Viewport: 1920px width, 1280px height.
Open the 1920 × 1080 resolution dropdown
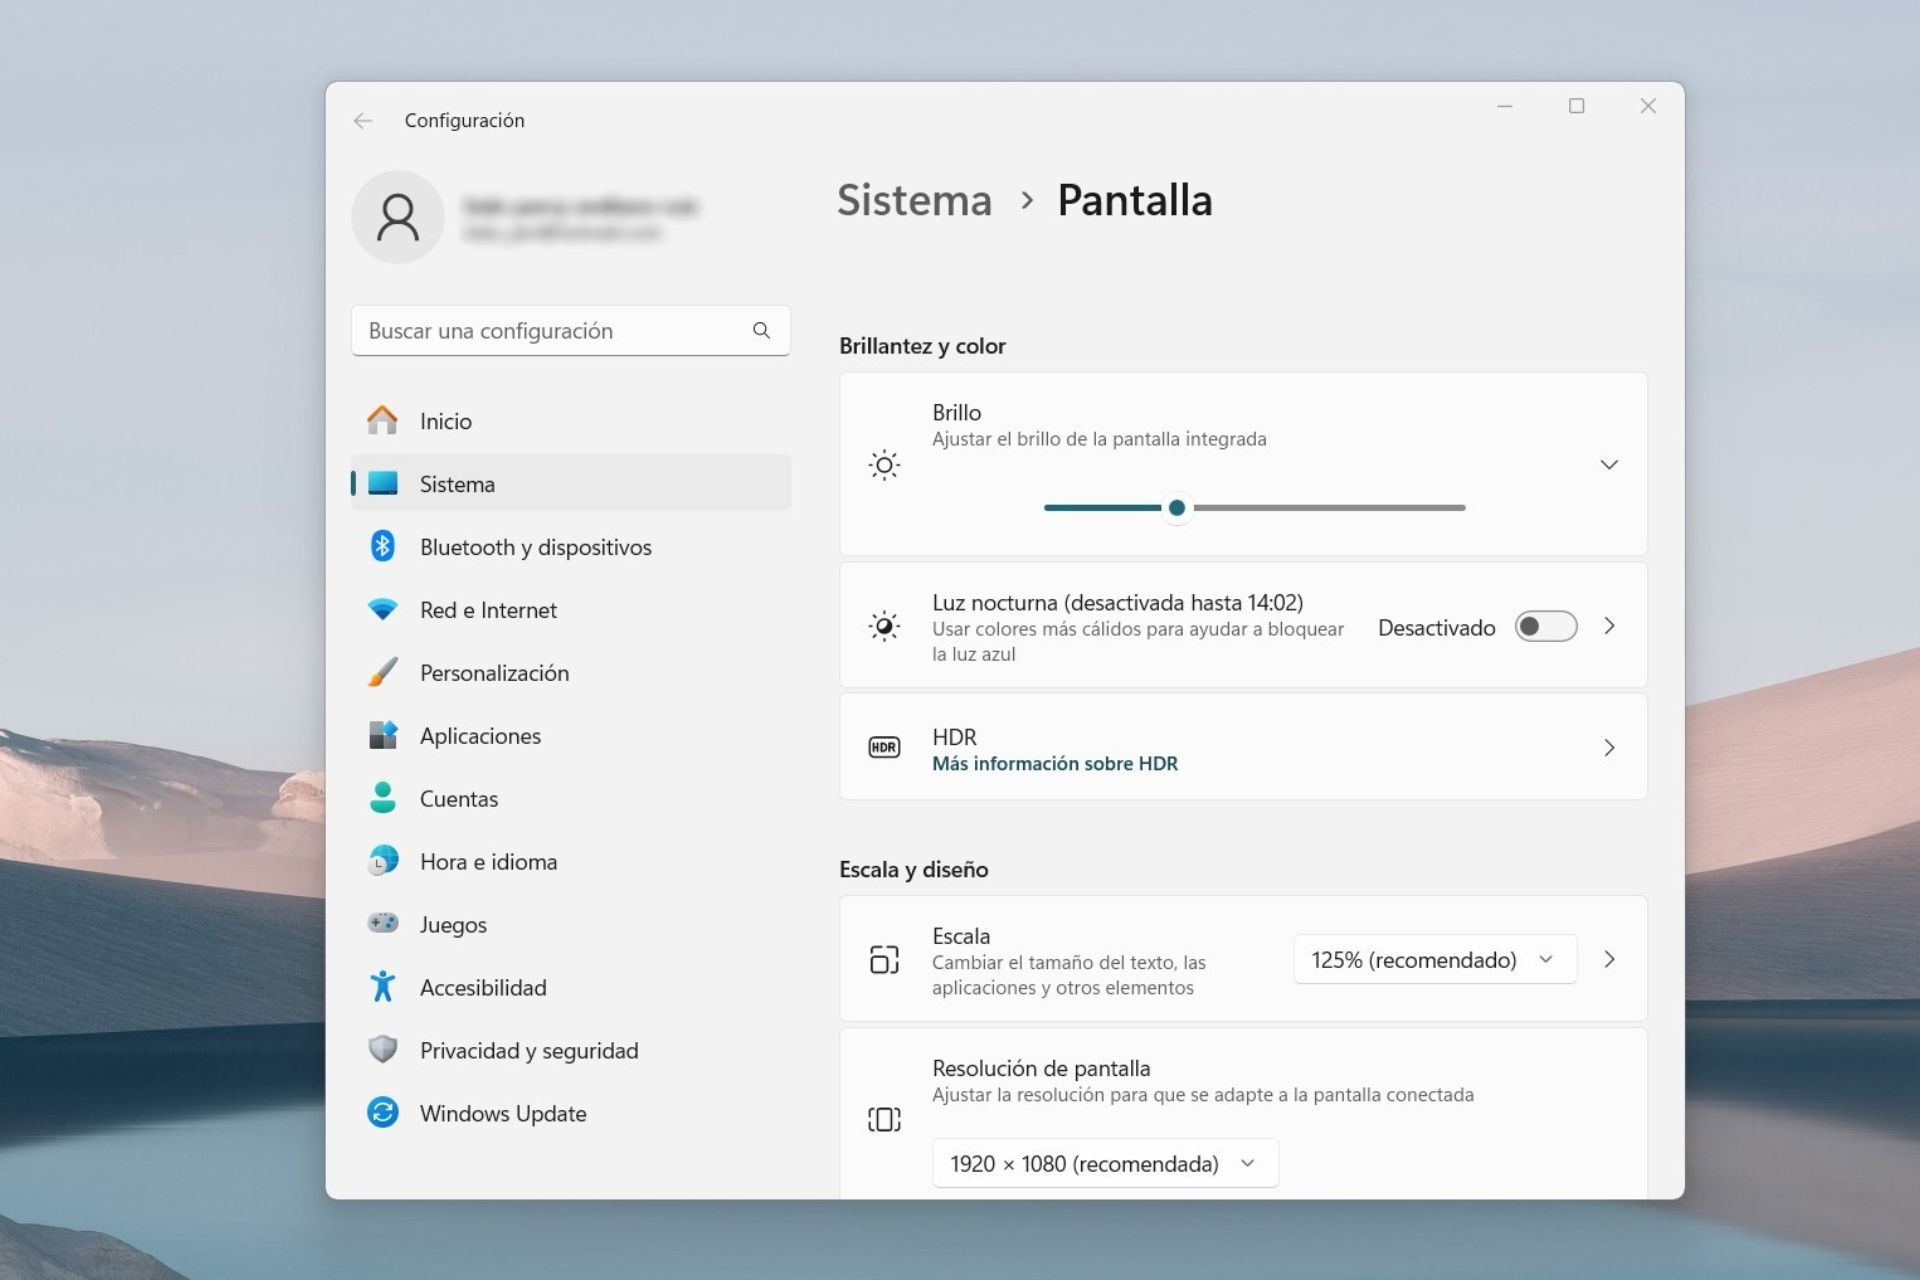click(1105, 1163)
